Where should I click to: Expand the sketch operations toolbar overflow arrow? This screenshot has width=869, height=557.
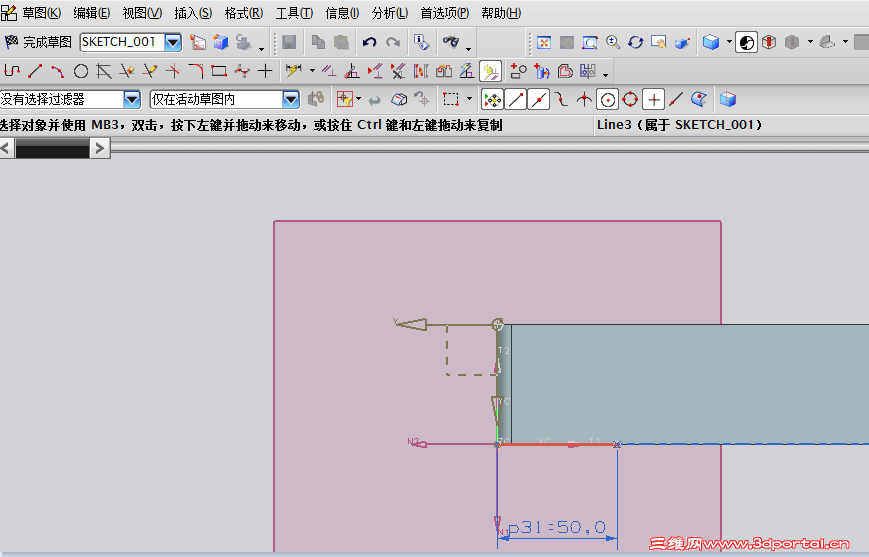coord(606,75)
